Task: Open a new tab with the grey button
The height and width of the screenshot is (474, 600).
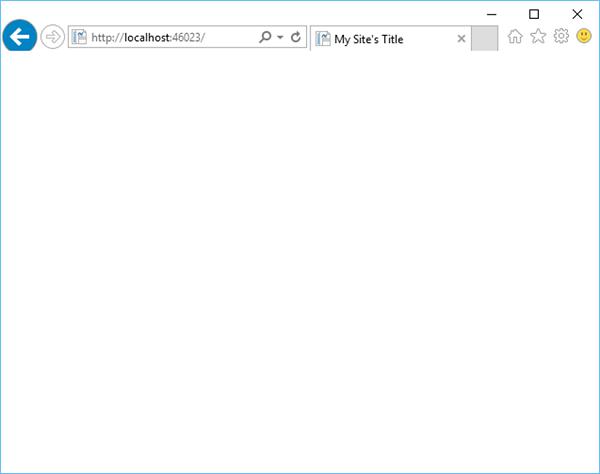Action: click(x=484, y=38)
